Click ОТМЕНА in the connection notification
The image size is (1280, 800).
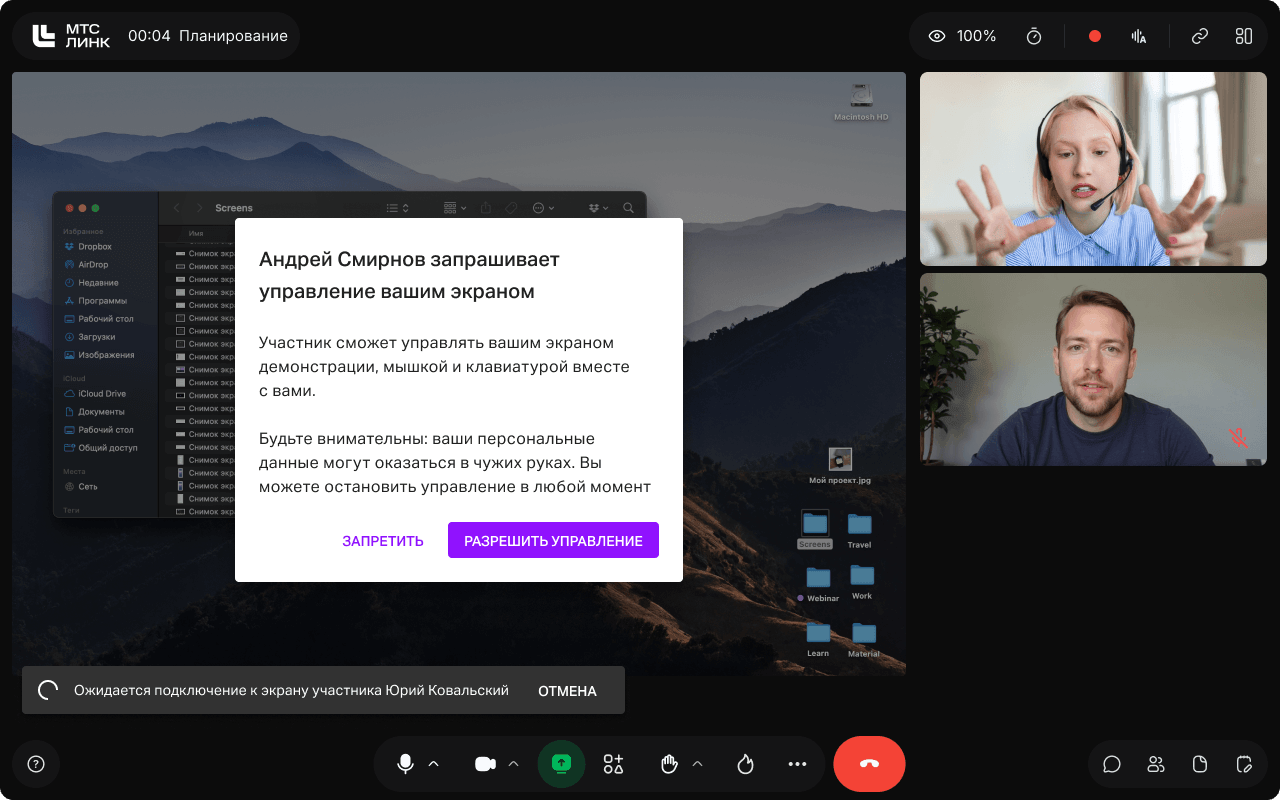(567, 691)
